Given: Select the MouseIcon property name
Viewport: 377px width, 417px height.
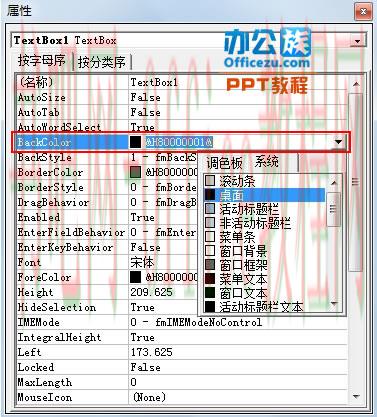Looking at the screenshot, I should (72, 397).
